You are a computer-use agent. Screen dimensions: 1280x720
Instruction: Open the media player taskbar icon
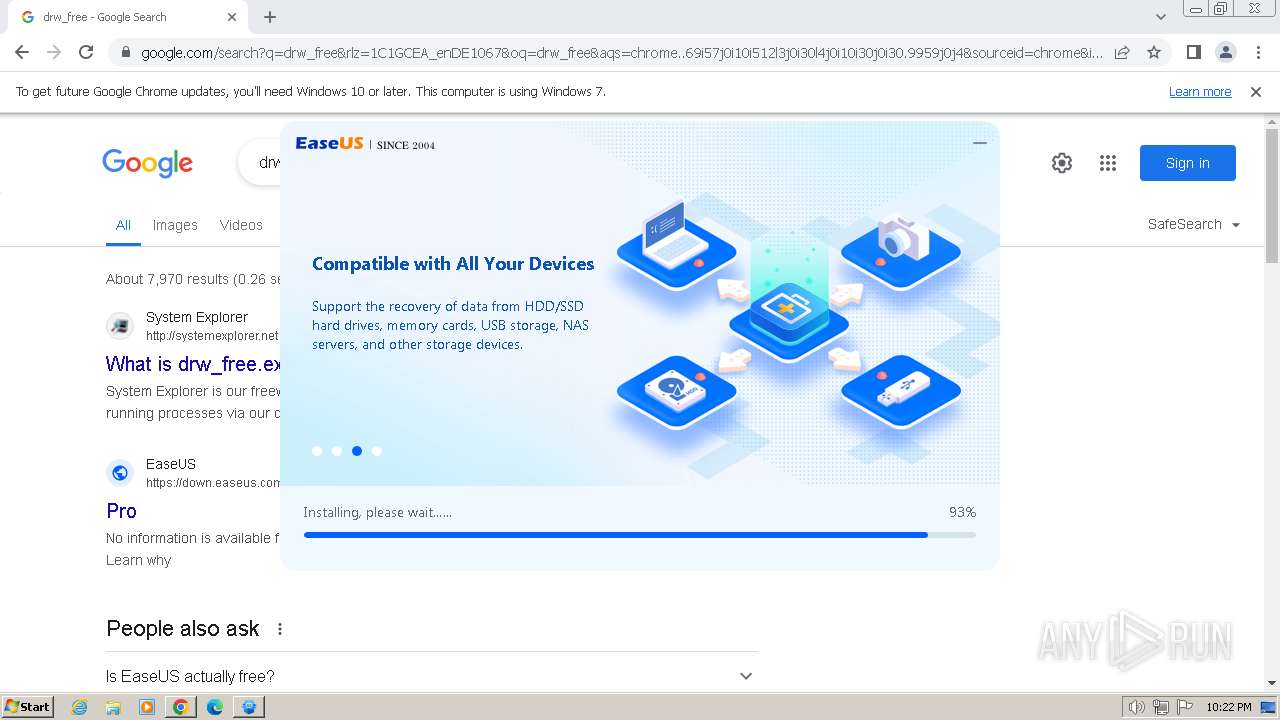[147, 707]
